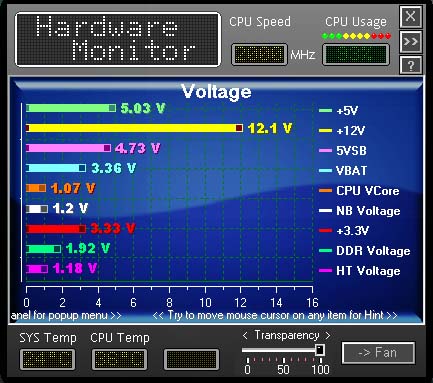Switch to the Fan panel
Image resolution: width=433 pixels, height=383 pixels.
pyautogui.click(x=378, y=353)
